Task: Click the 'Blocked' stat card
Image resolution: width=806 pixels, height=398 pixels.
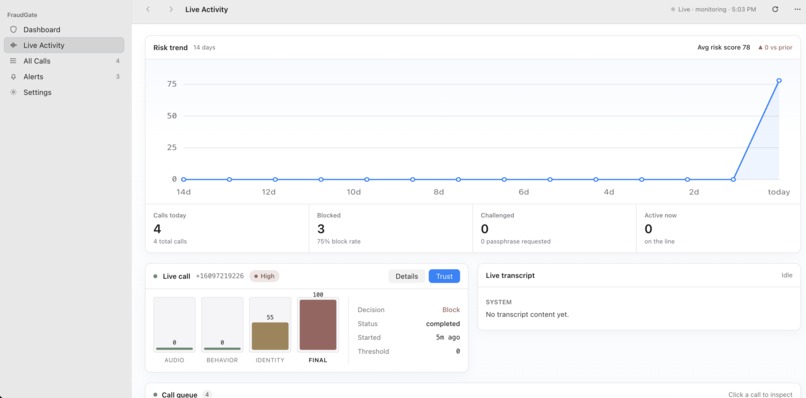Action: click(x=391, y=228)
